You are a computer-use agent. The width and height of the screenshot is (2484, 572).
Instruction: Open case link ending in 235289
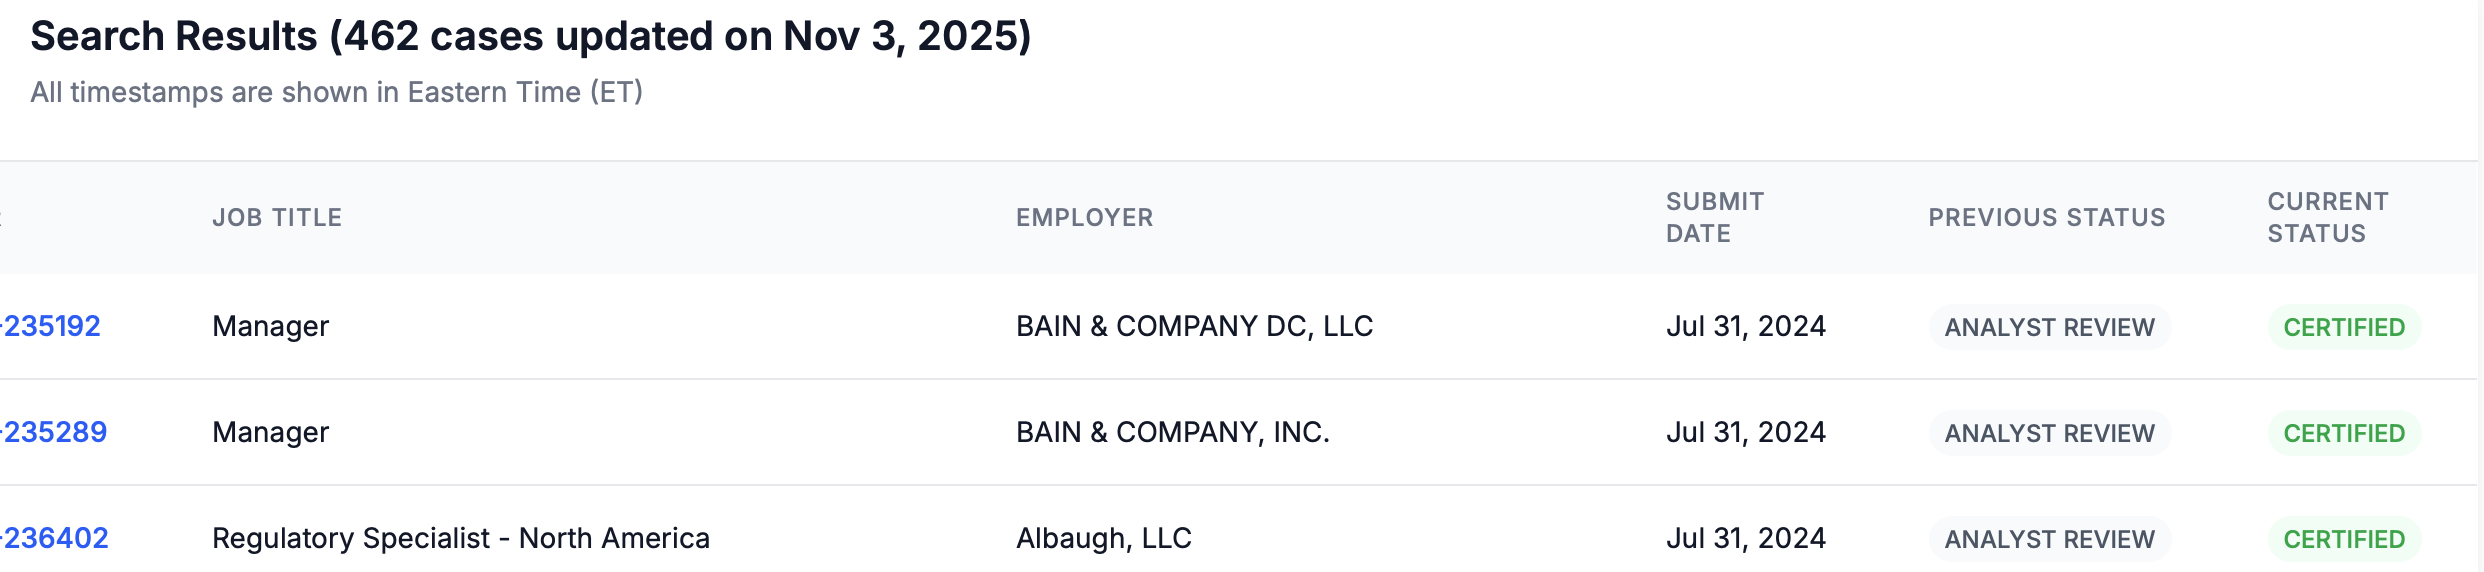coord(55,432)
